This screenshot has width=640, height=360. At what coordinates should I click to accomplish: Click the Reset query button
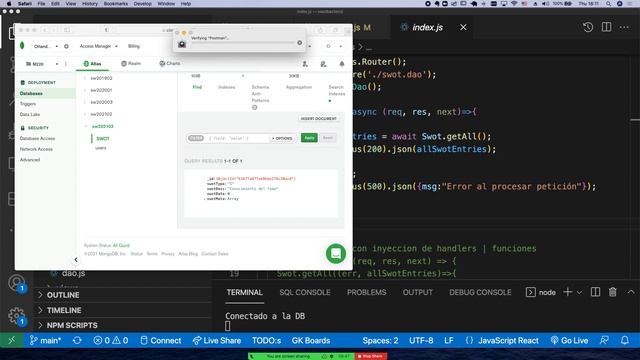click(x=328, y=138)
